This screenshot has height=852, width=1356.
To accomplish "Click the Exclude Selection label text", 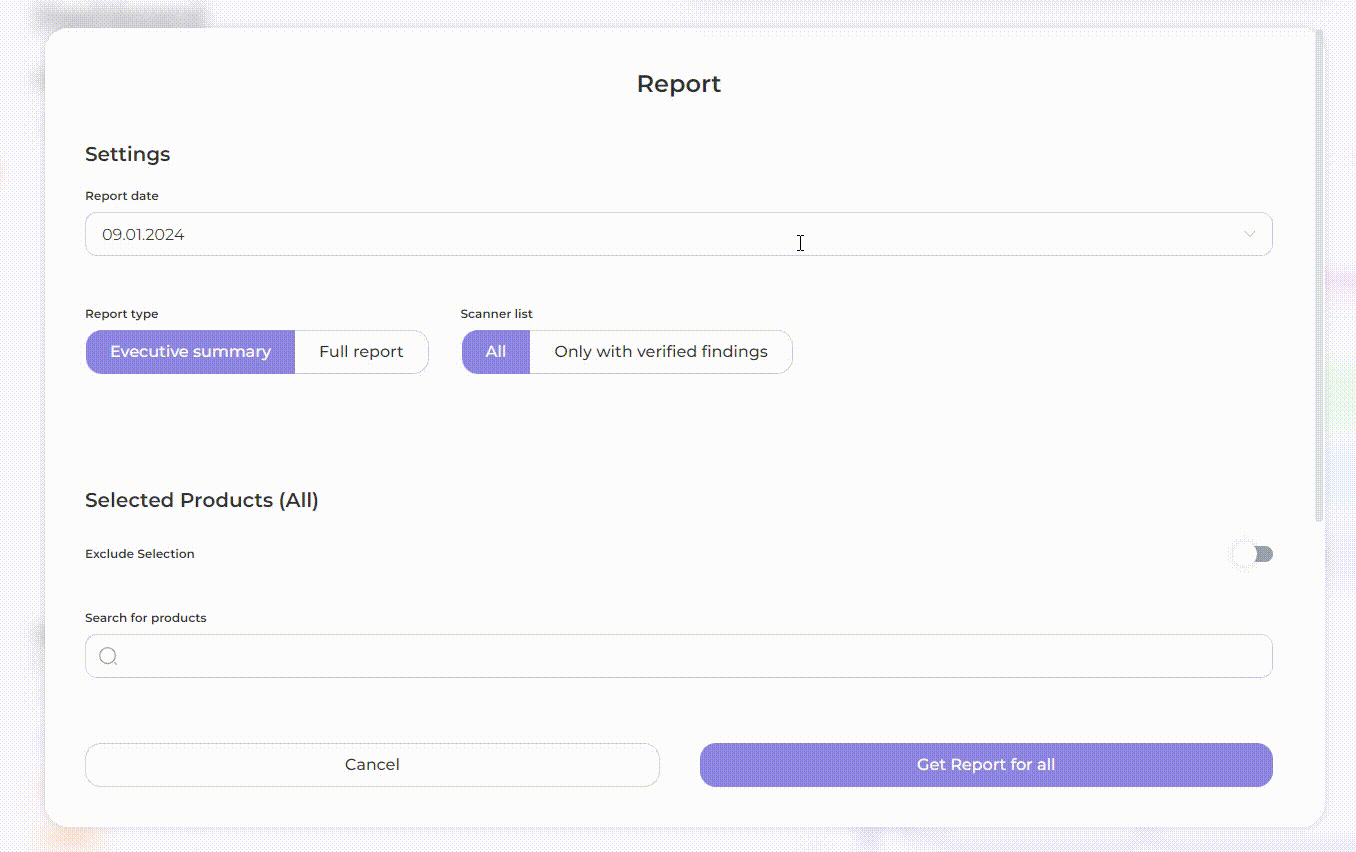I will click(x=139, y=554).
